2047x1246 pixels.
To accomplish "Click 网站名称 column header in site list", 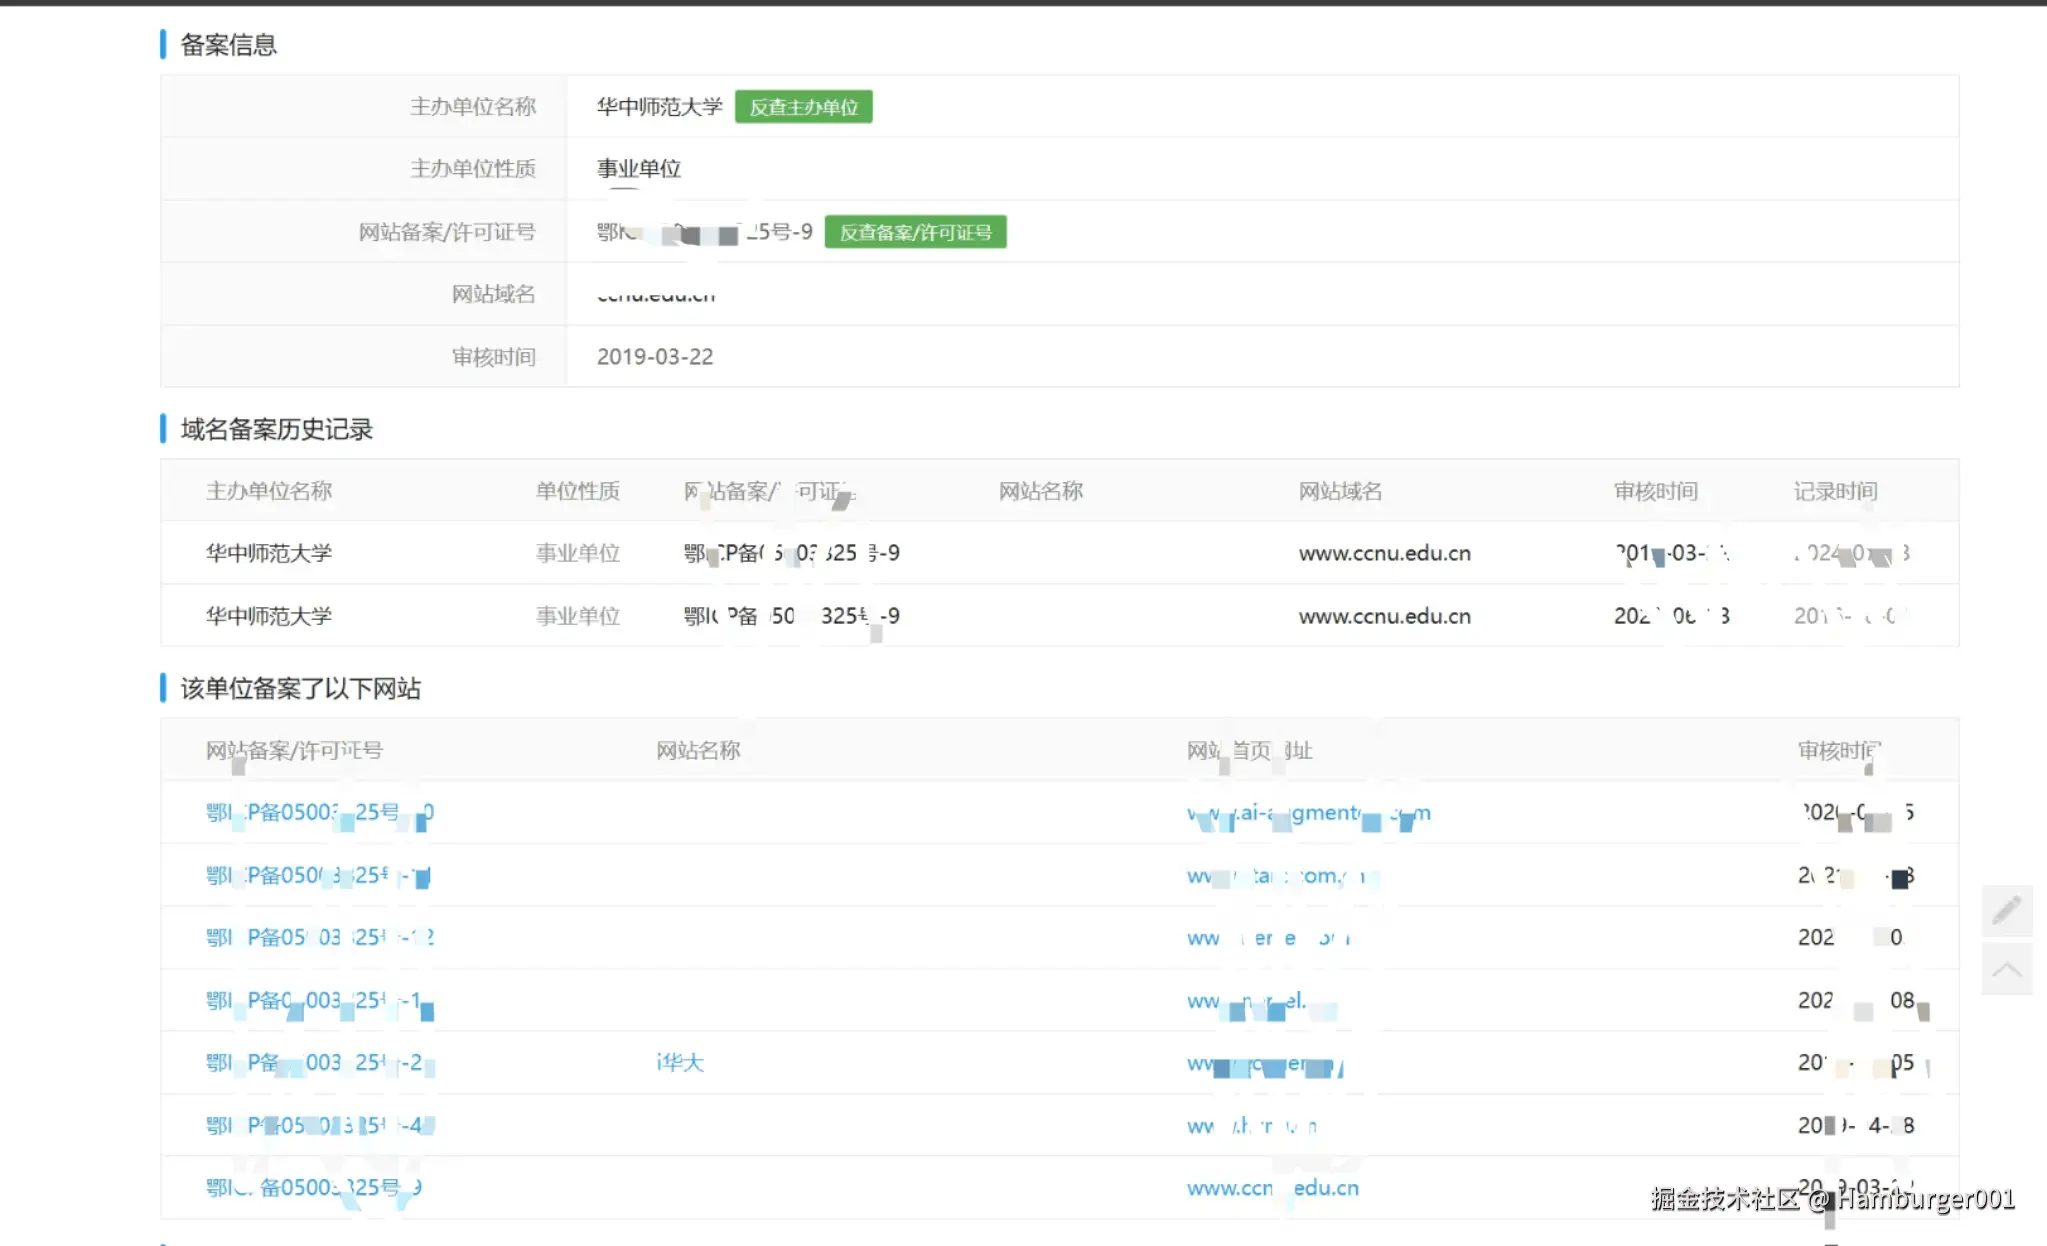I will pos(698,750).
